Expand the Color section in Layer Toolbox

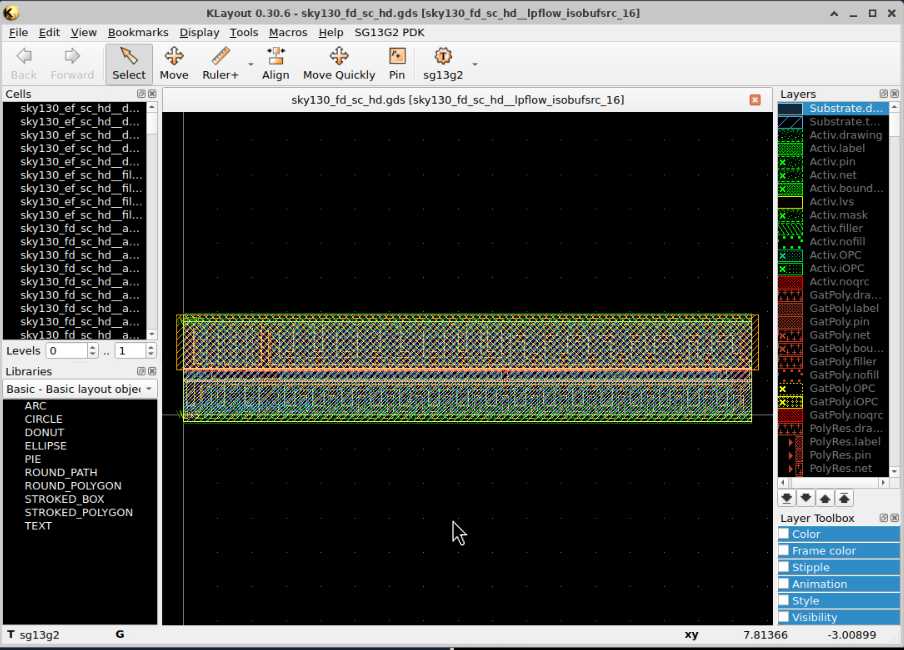click(806, 534)
